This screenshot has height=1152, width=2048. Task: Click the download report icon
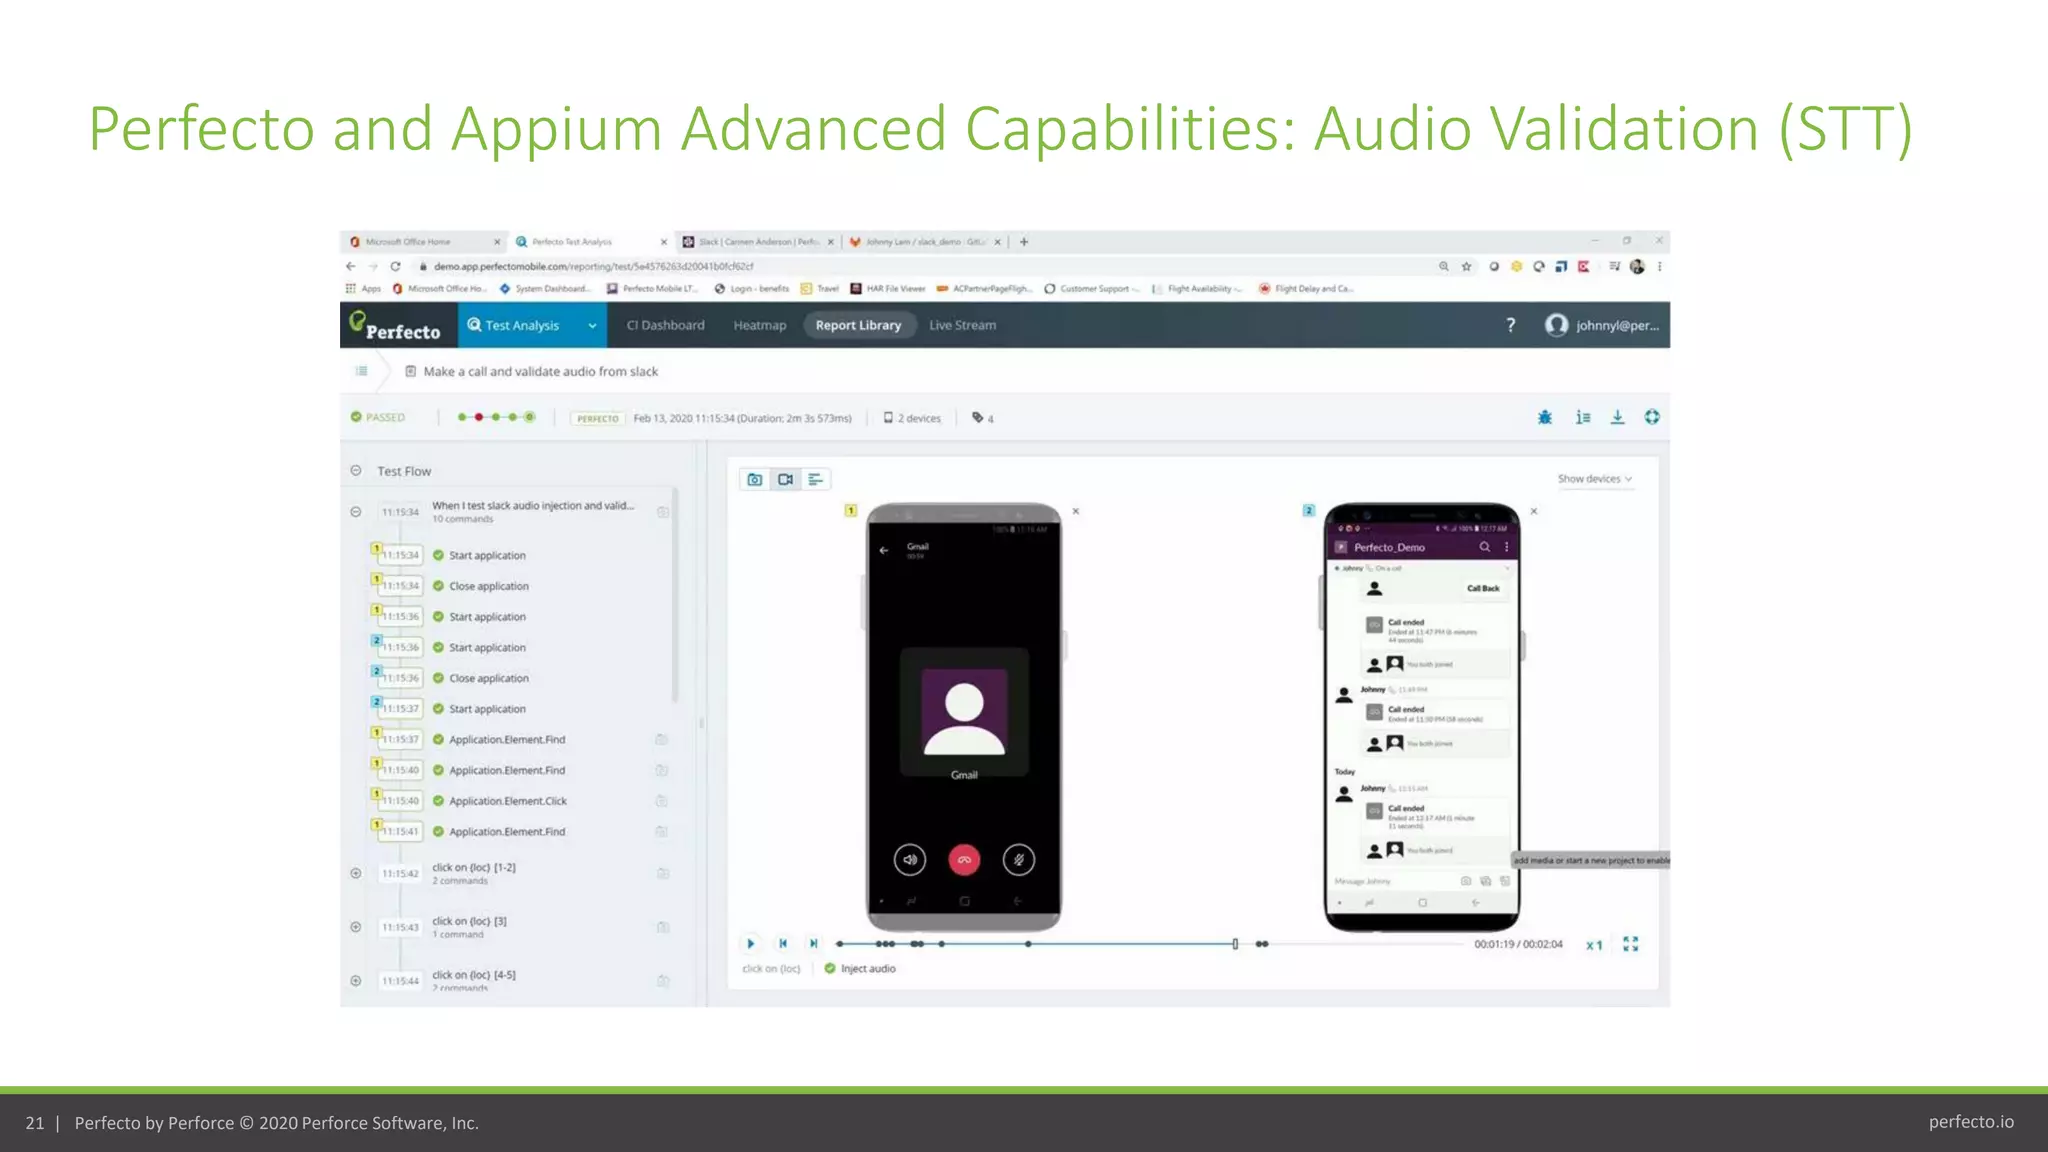pyautogui.click(x=1617, y=417)
